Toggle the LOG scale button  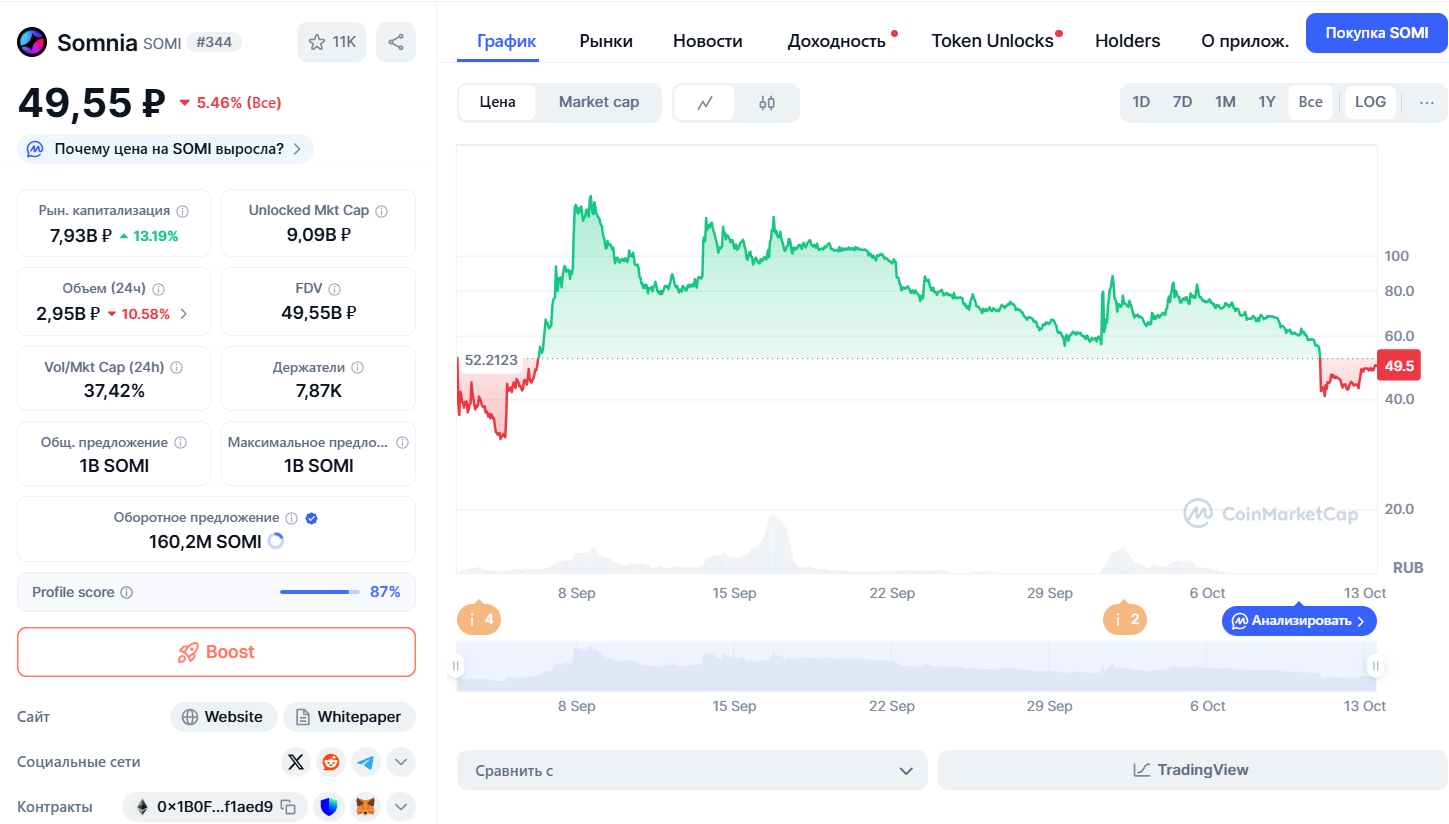click(x=1370, y=102)
